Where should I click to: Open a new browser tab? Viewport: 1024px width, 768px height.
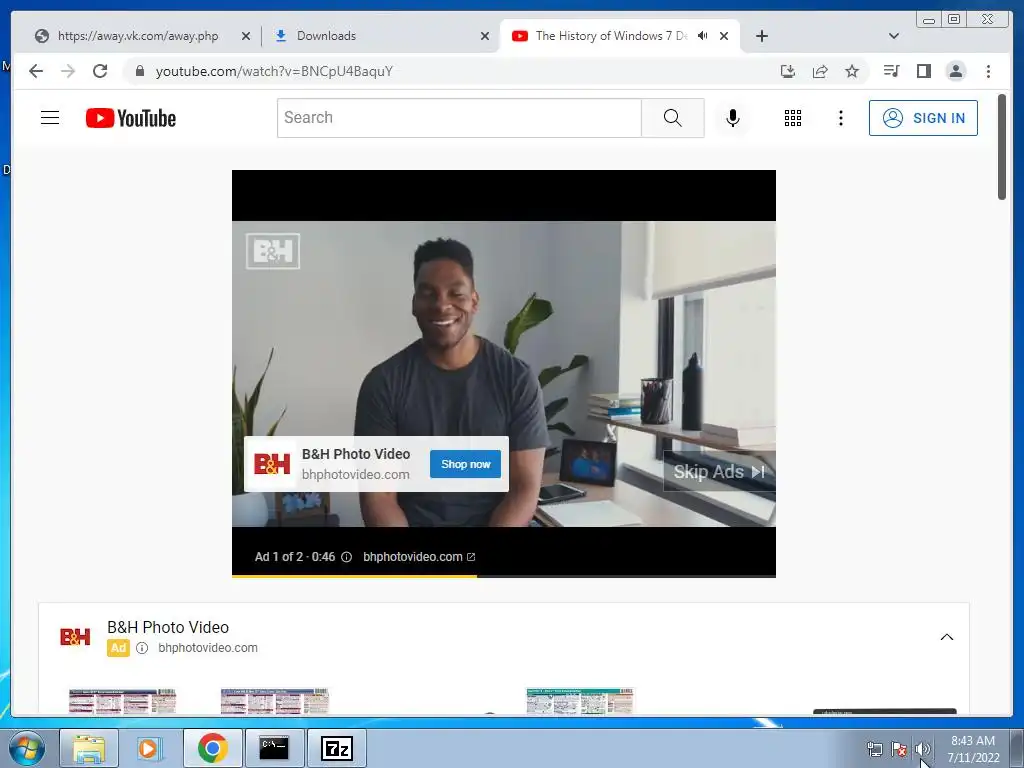click(761, 36)
